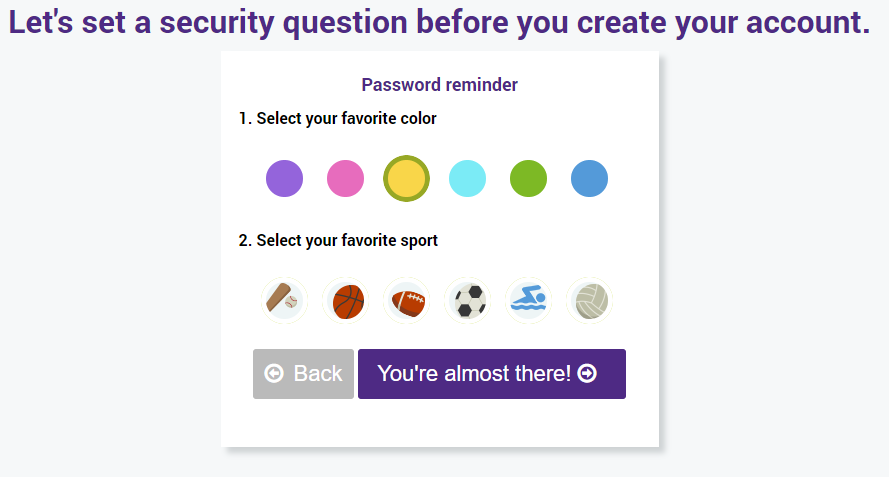
Task: Choose the basketball sport icon
Action: (x=345, y=301)
